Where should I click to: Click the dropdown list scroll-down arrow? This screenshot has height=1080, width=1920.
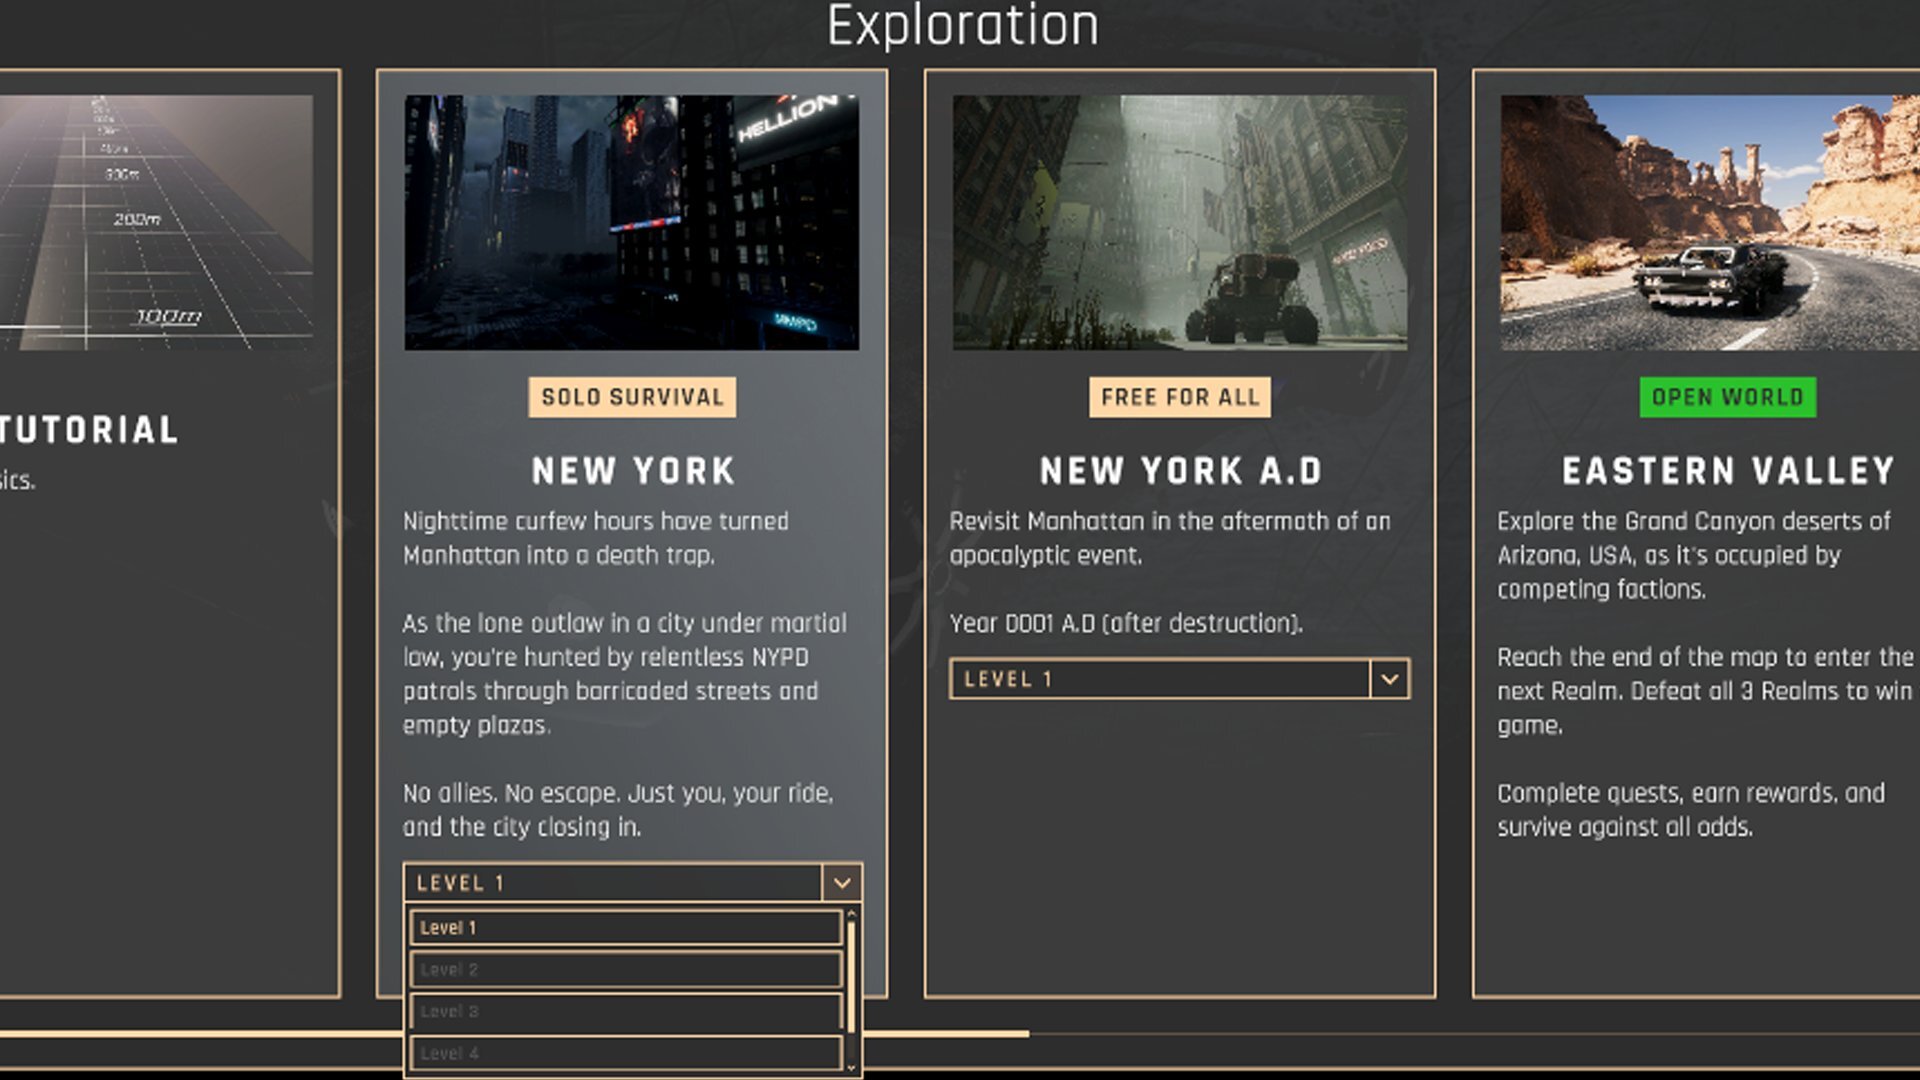(852, 1068)
